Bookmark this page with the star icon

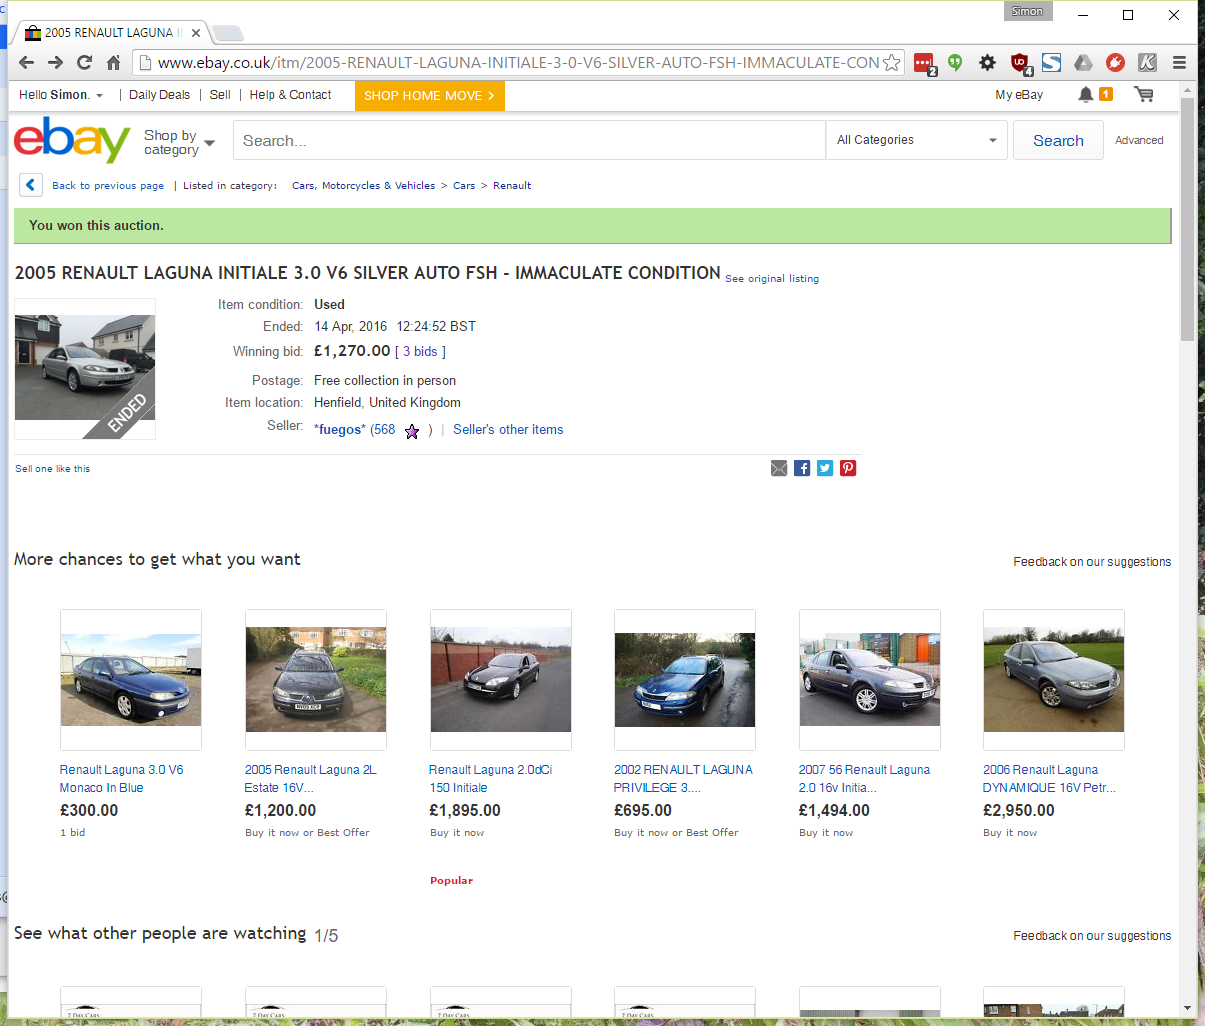coord(891,62)
